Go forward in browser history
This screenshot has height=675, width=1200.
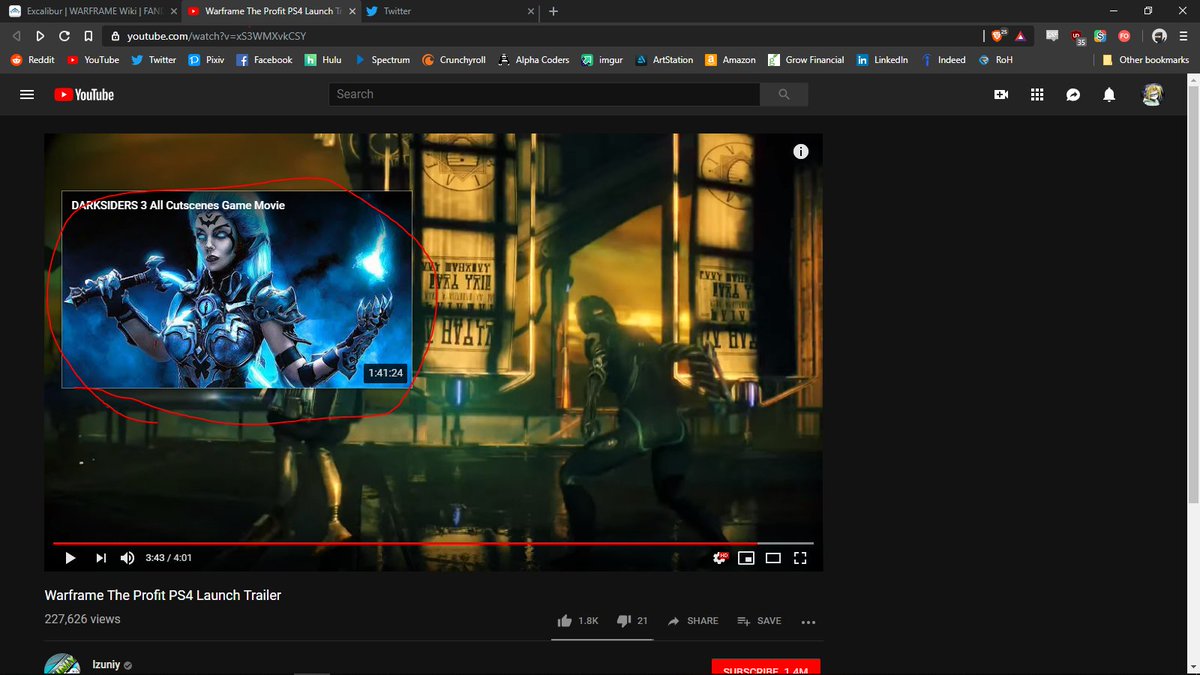tap(40, 36)
